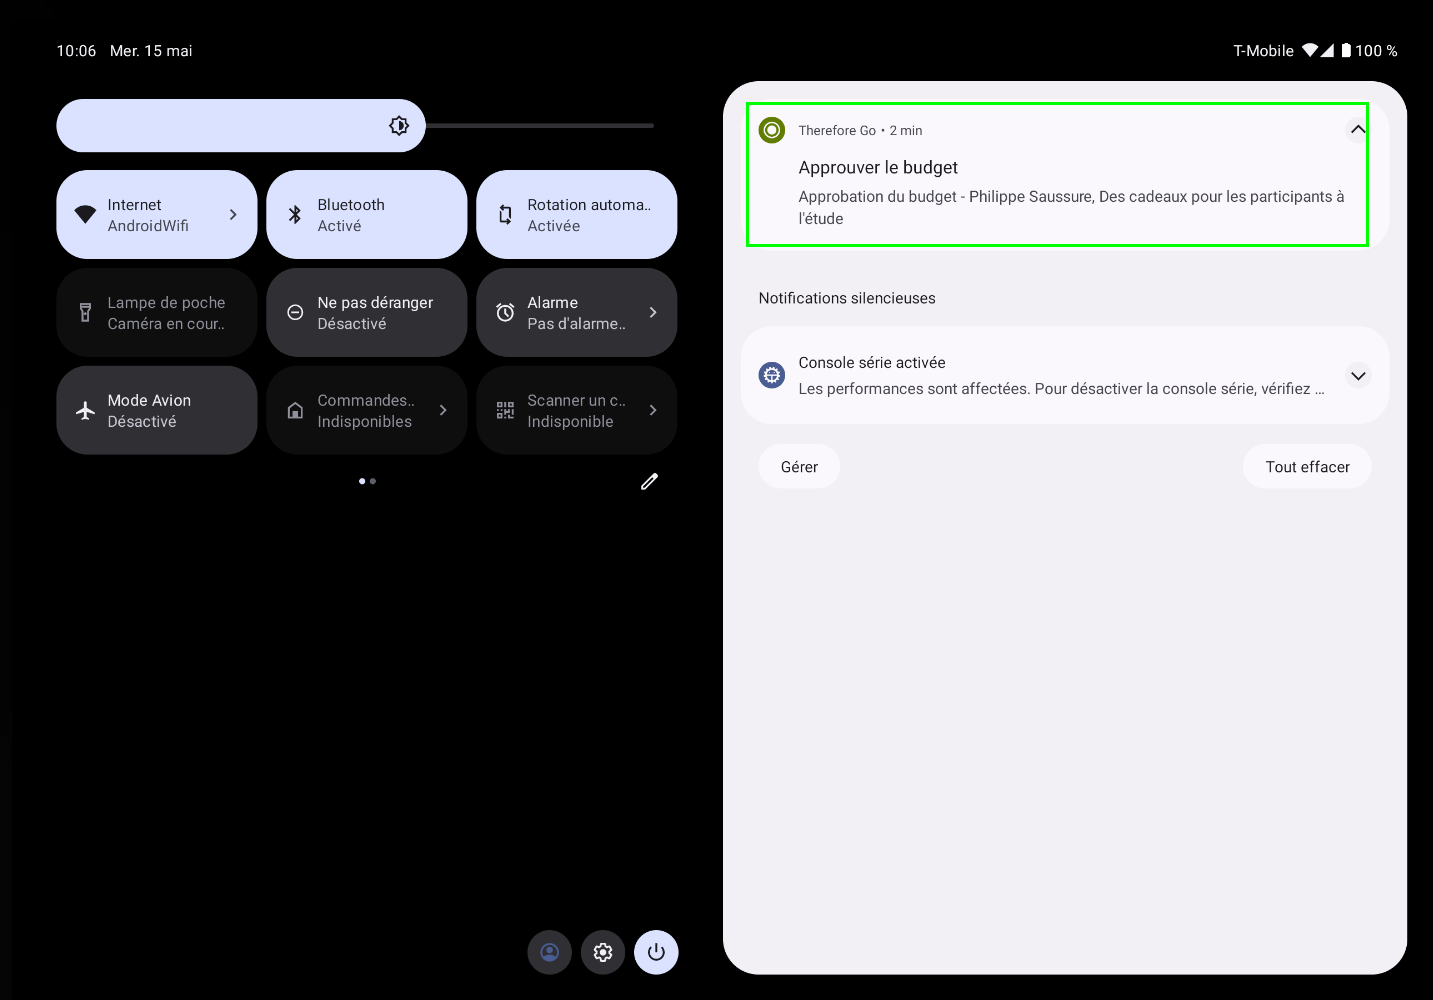Click the Wi-Fi status bar icon

(x=1310, y=50)
